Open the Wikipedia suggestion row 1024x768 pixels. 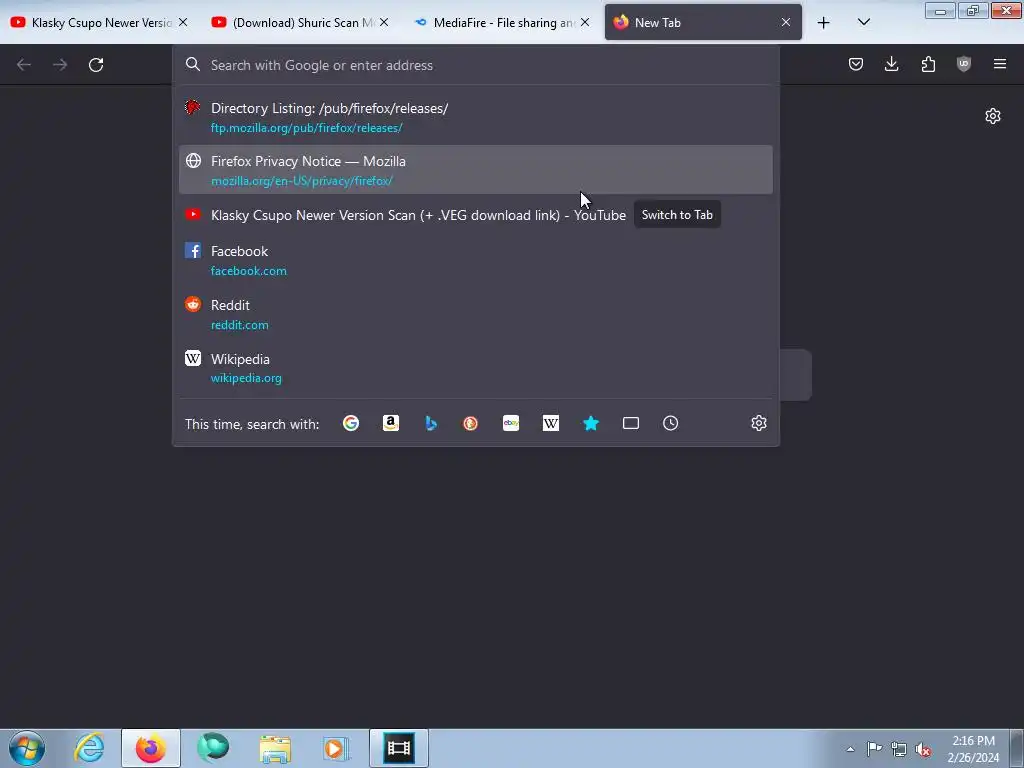click(x=476, y=368)
